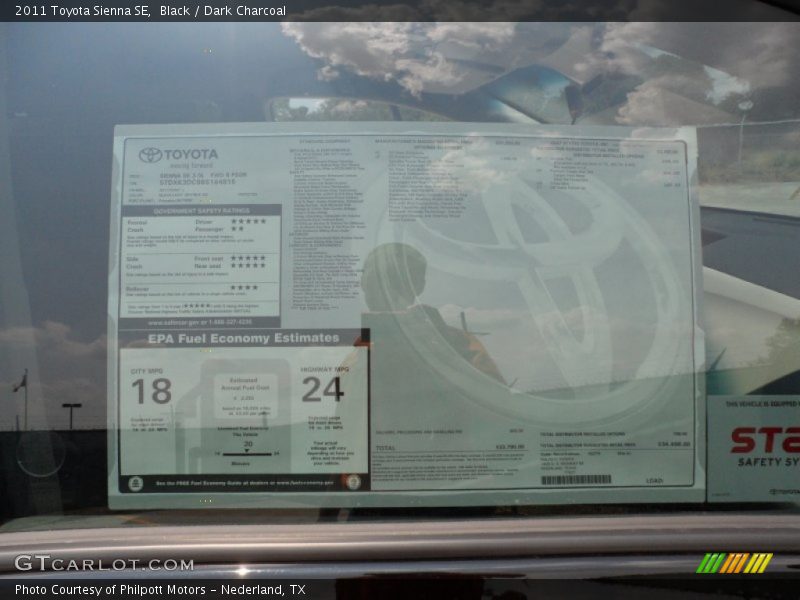Select the highway MPG number 24
This screenshot has width=800, height=600.
tap(323, 389)
